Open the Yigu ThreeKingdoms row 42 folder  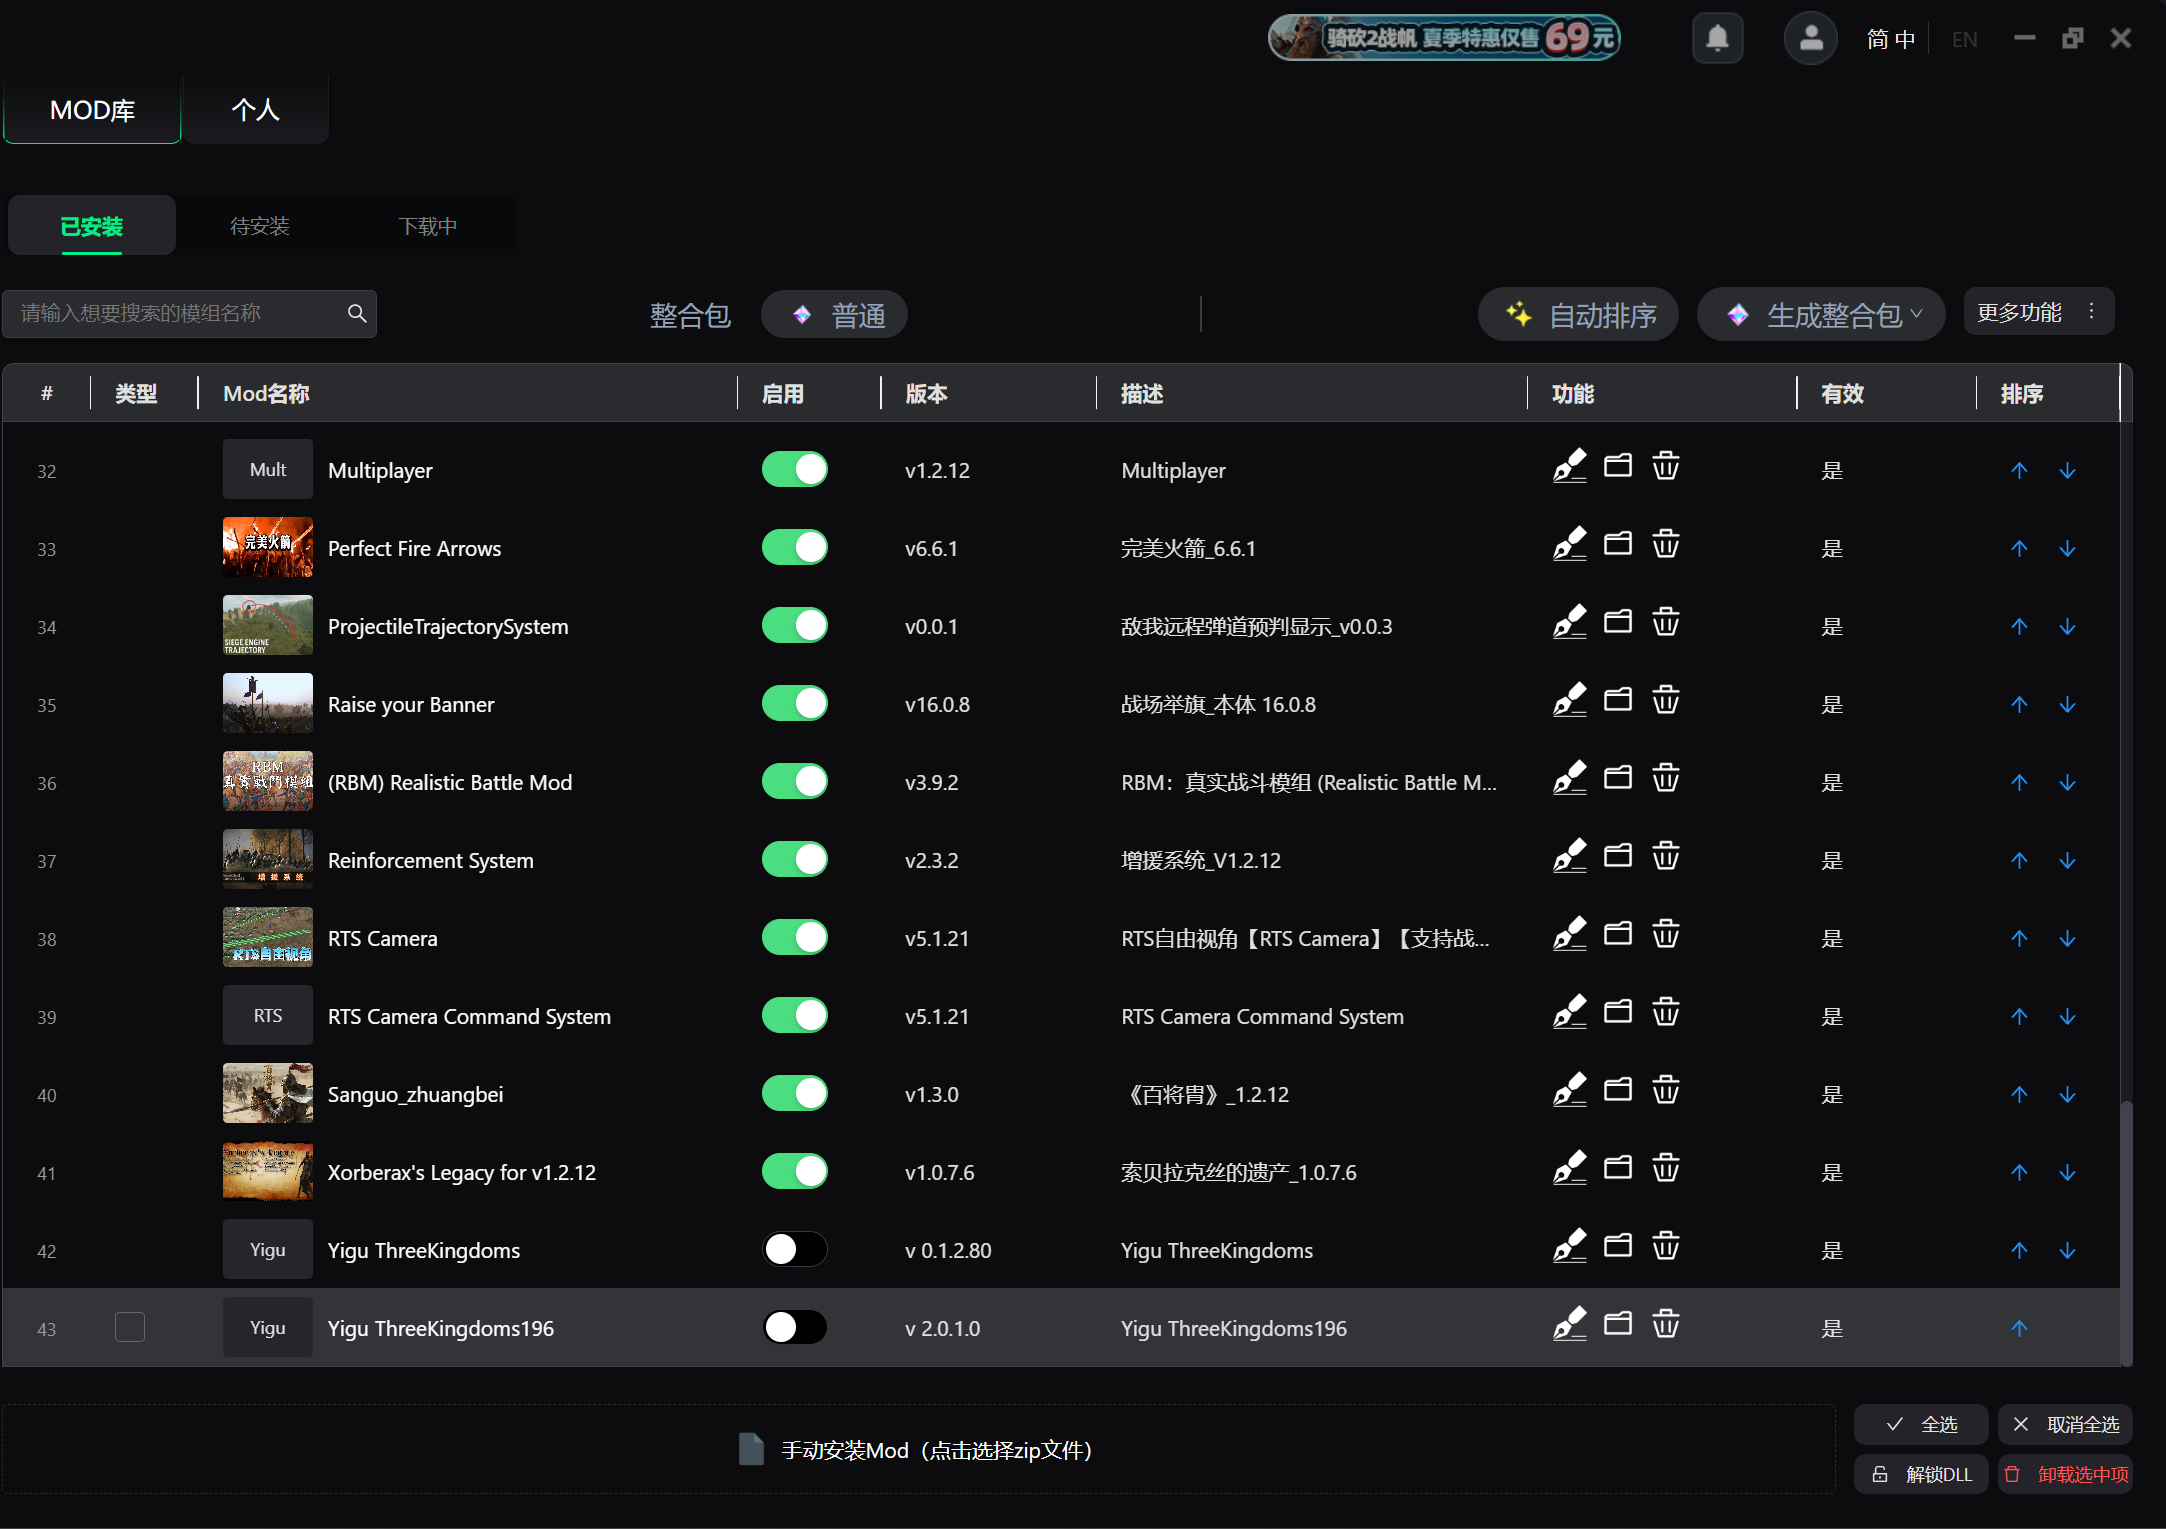[1618, 1246]
